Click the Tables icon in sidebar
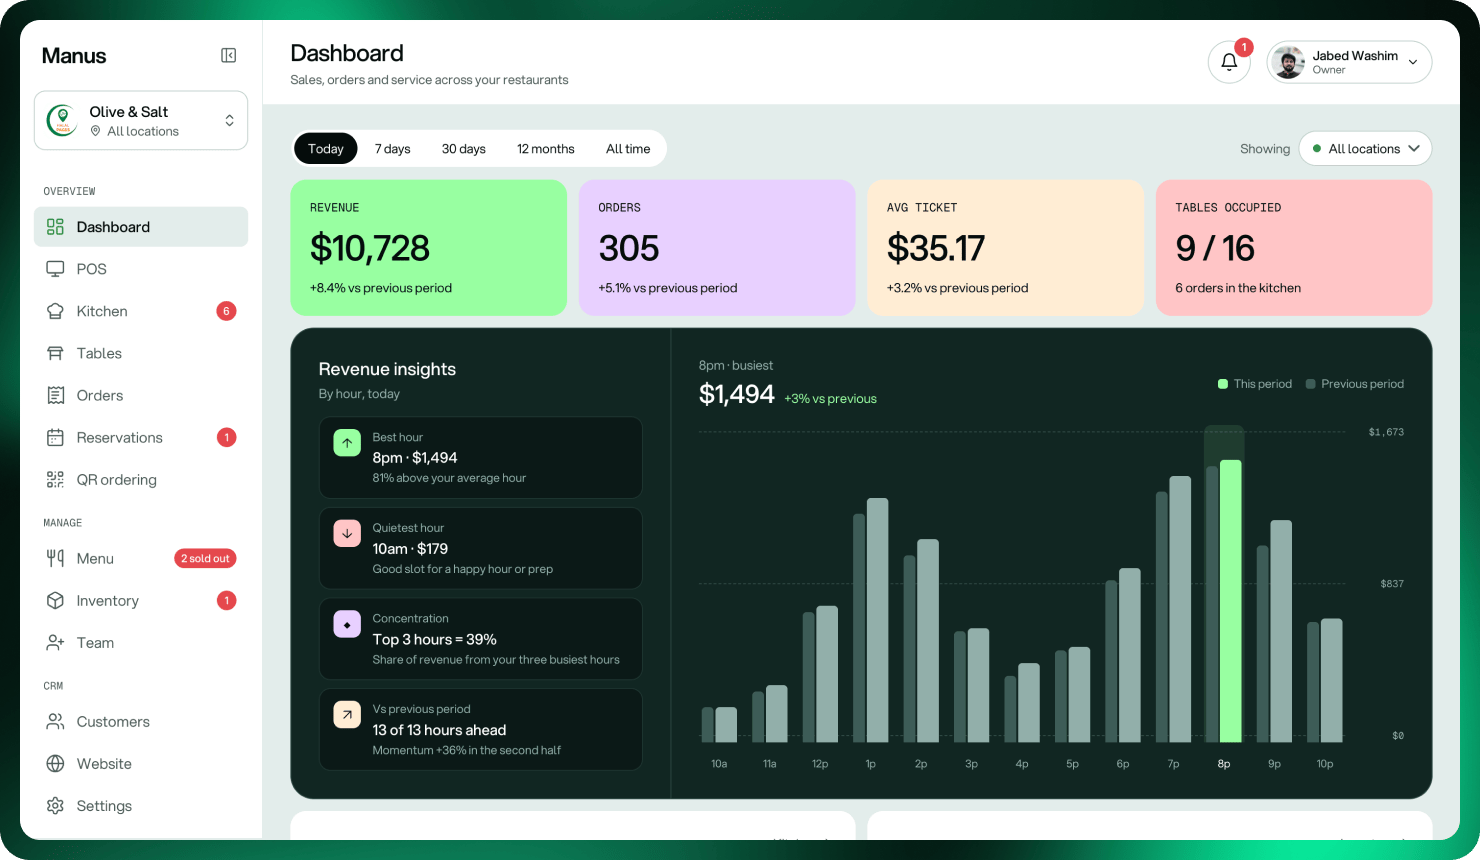The width and height of the screenshot is (1480, 860). (55, 353)
